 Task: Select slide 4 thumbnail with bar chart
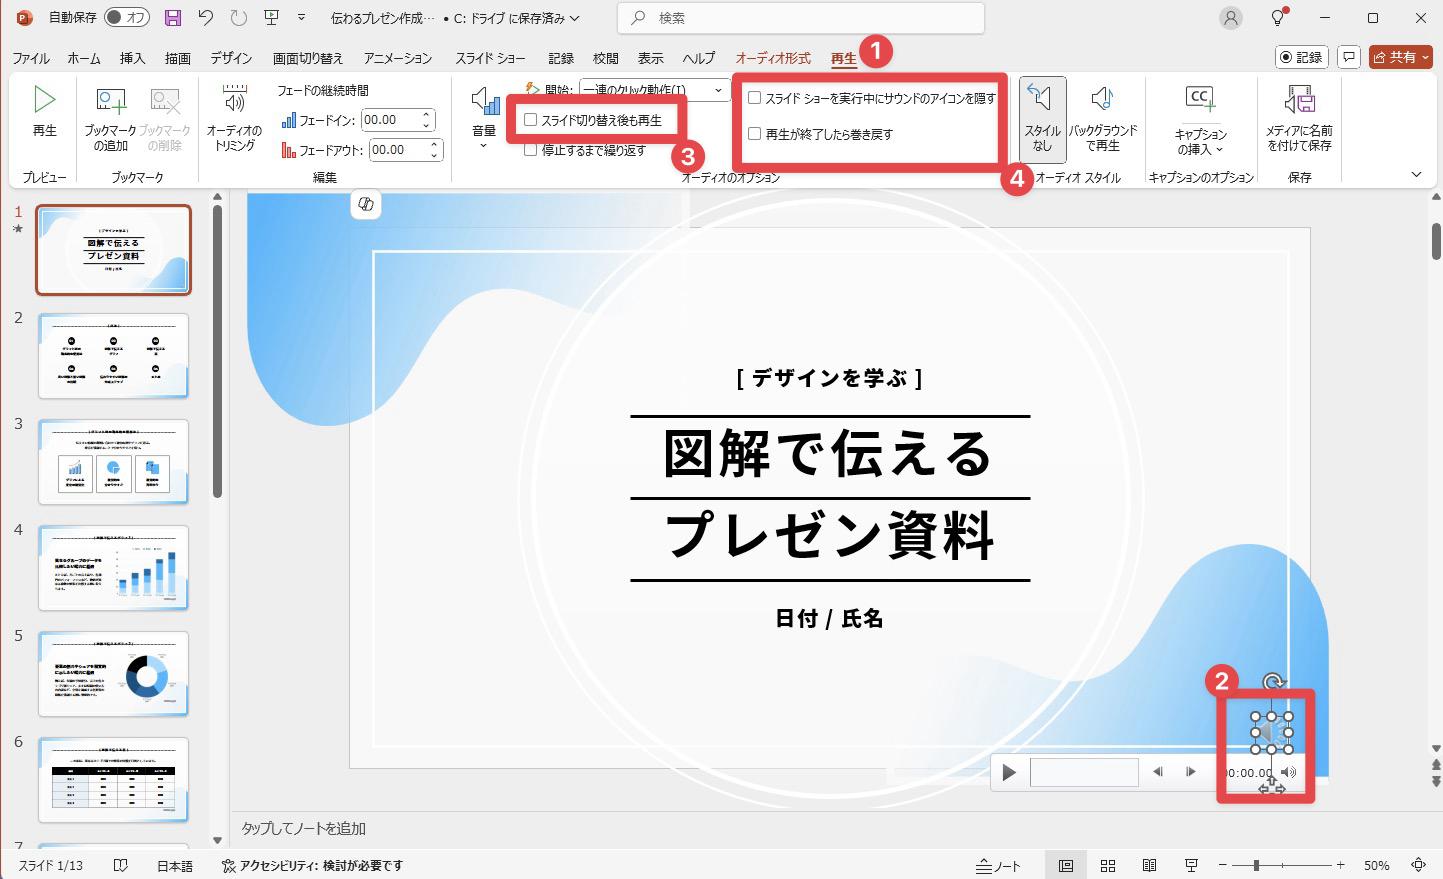(x=113, y=568)
